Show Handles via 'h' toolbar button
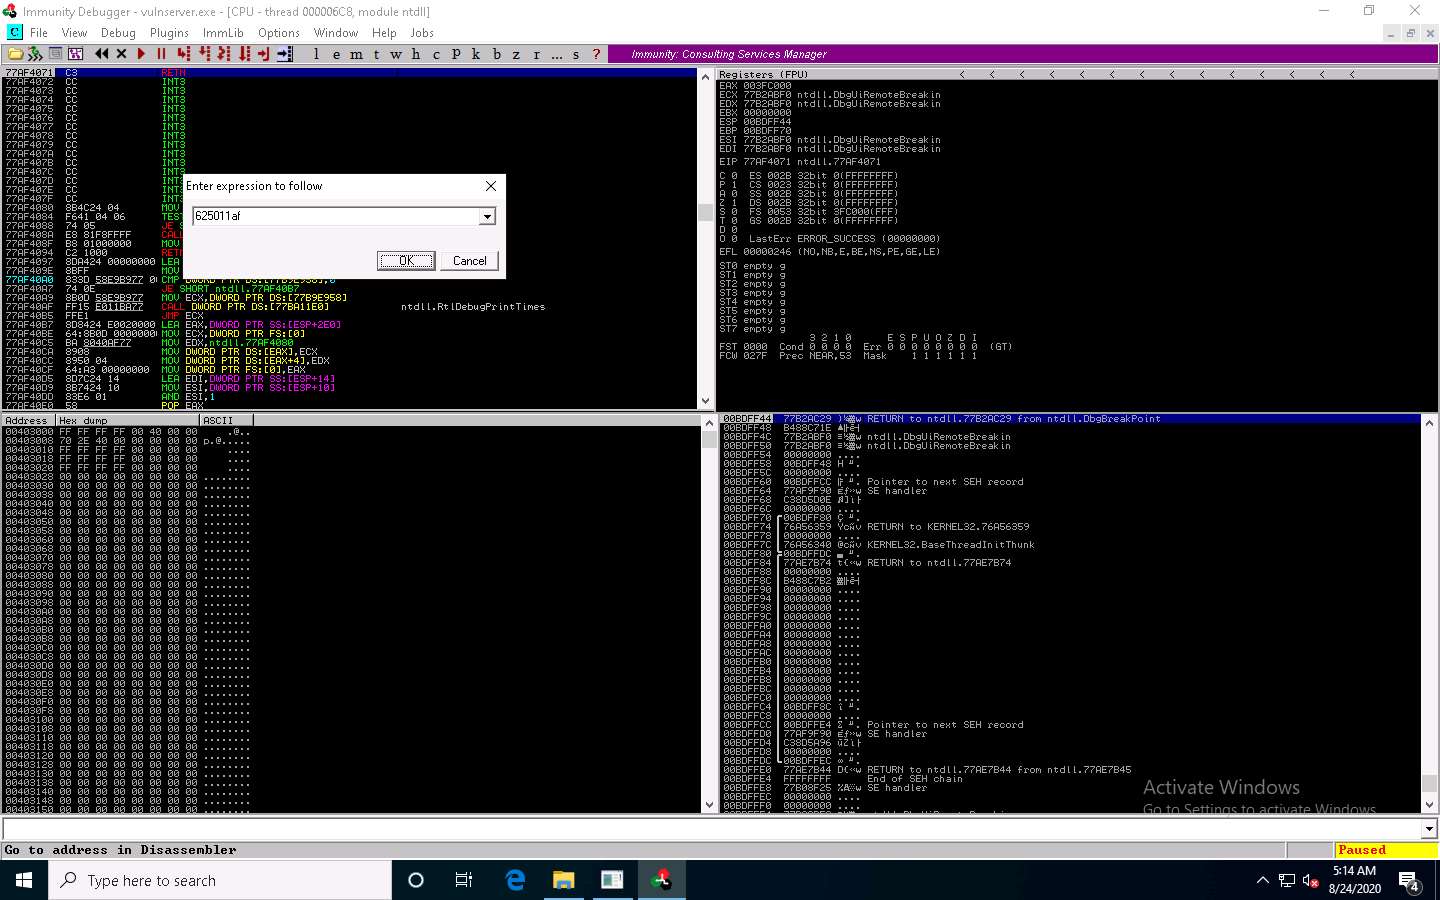The image size is (1440, 900). [x=416, y=54]
